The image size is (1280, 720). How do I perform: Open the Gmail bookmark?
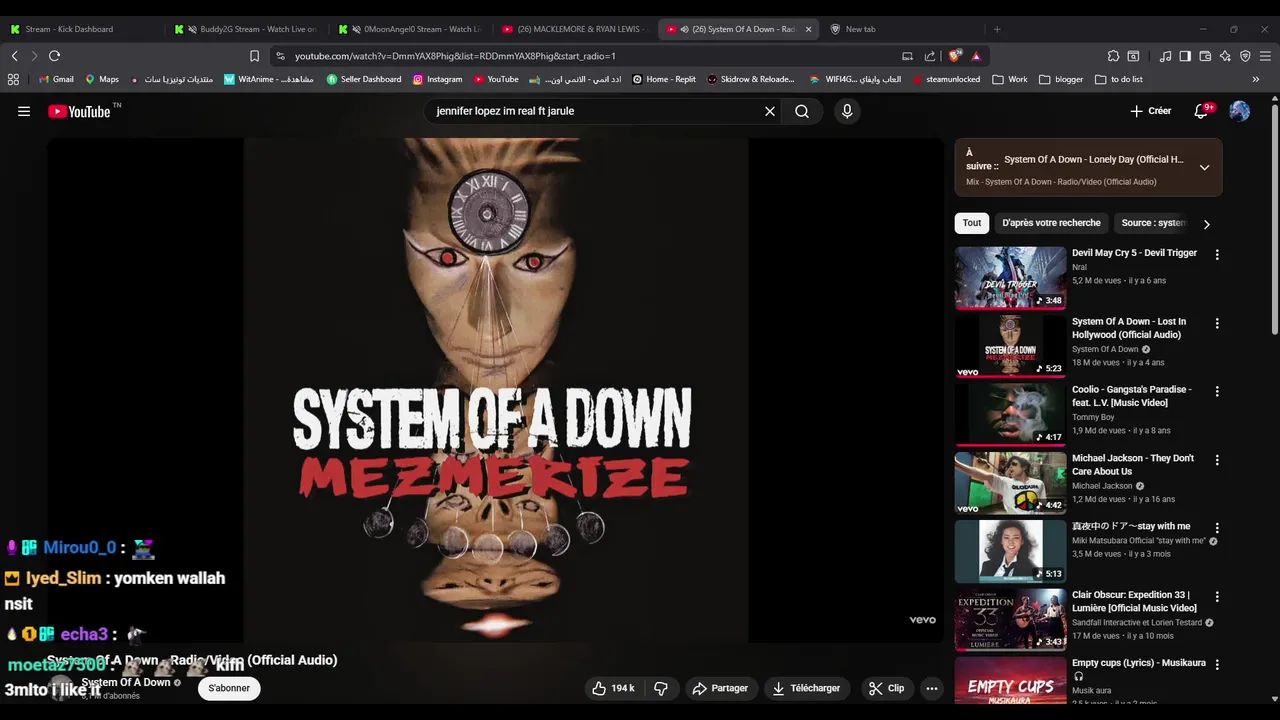56,79
